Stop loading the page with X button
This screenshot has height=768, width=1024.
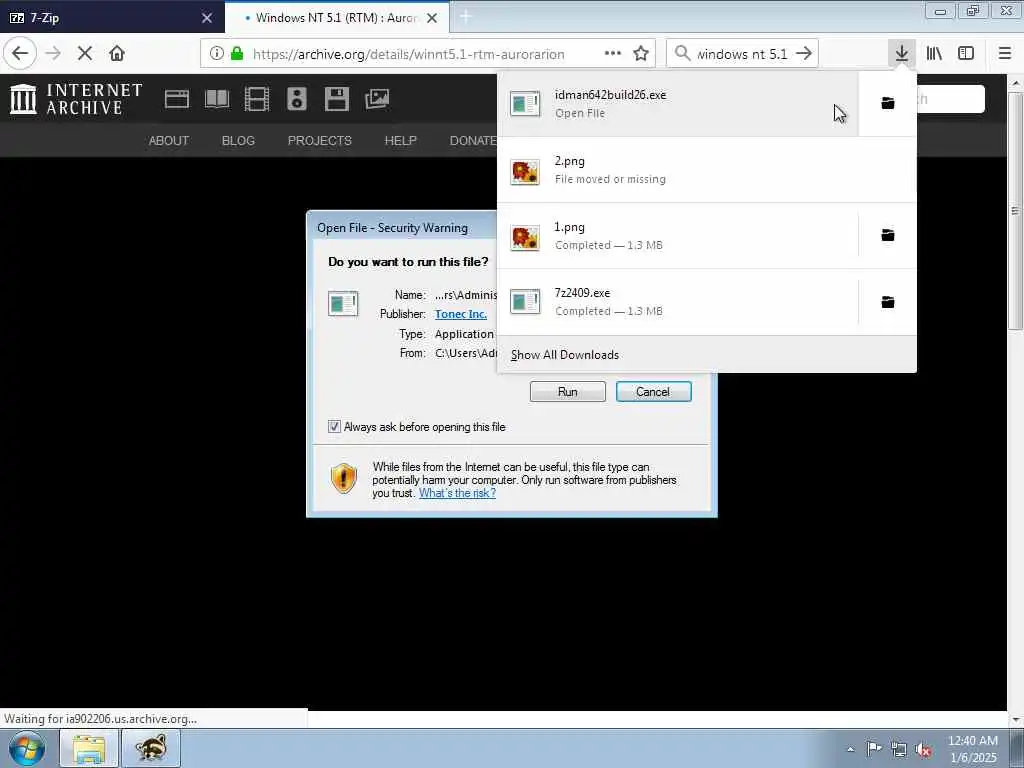[85, 54]
